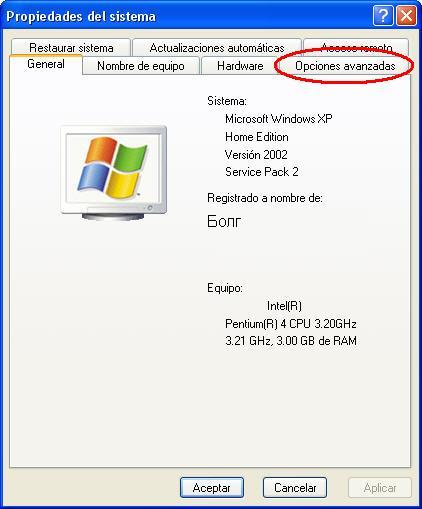Open the Nombre de equipo tab
This screenshot has height=509, width=422.
coord(141,66)
